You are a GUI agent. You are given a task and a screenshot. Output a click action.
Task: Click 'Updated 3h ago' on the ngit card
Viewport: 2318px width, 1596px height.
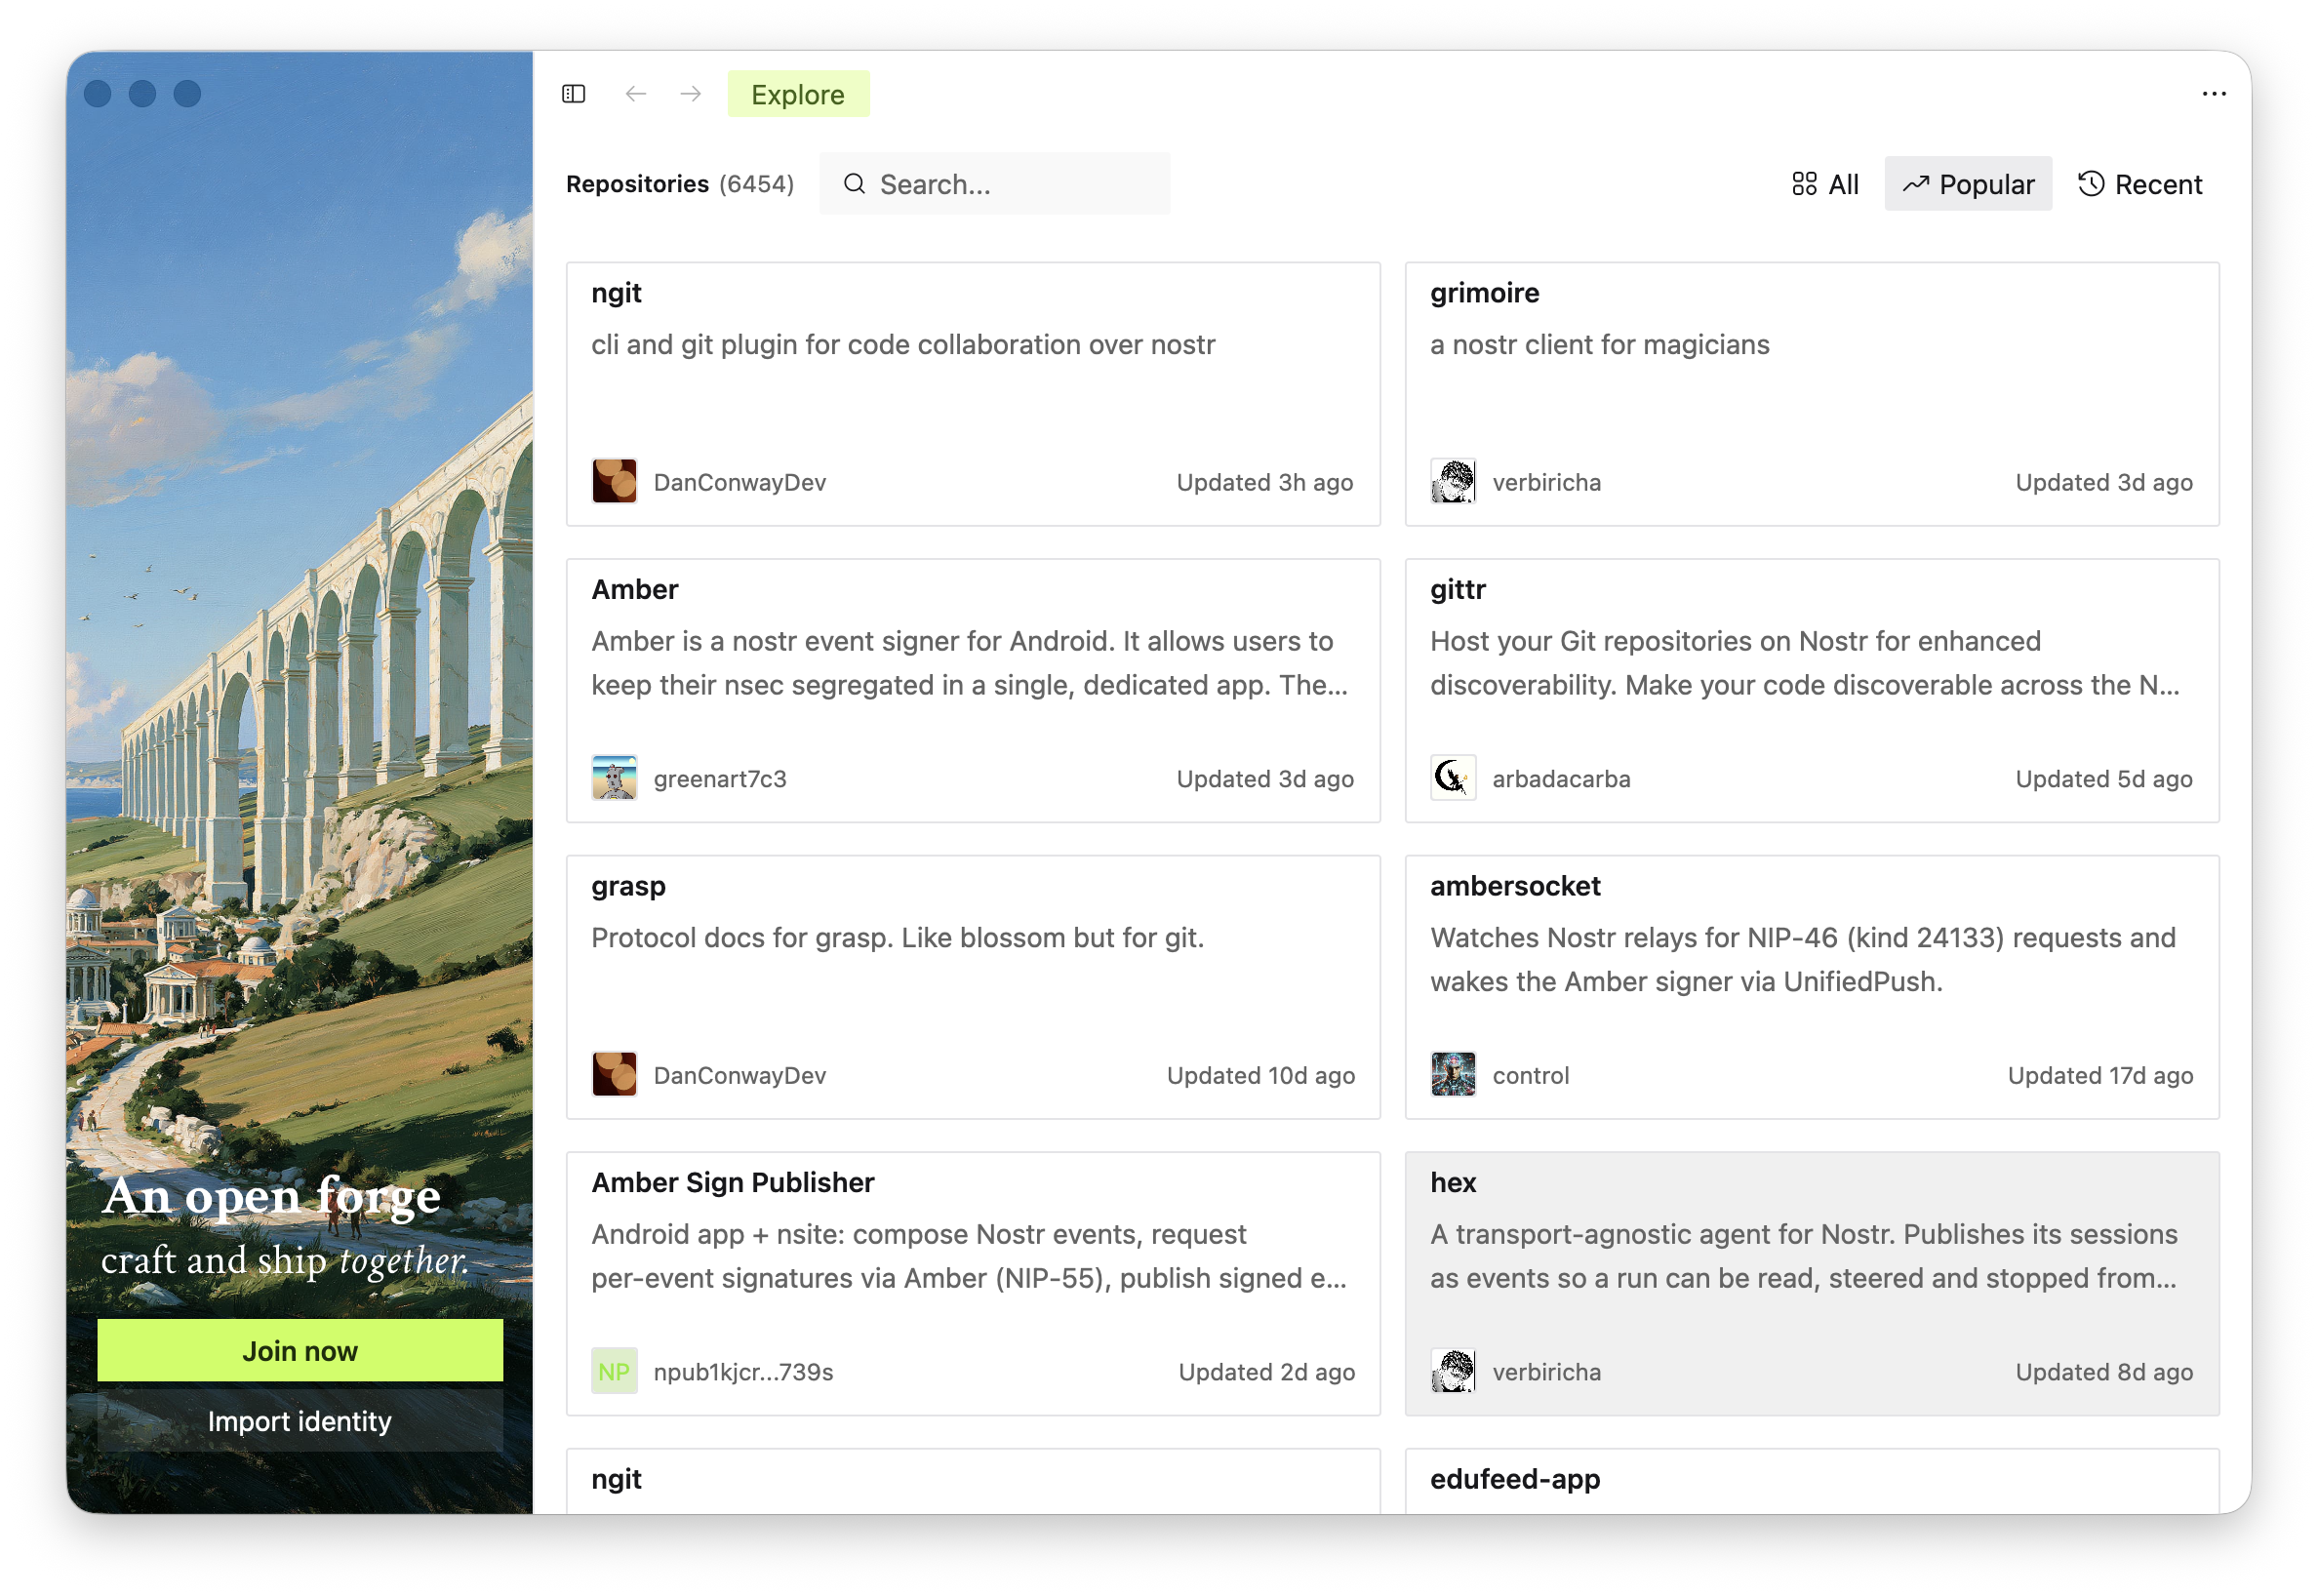[x=1265, y=482]
